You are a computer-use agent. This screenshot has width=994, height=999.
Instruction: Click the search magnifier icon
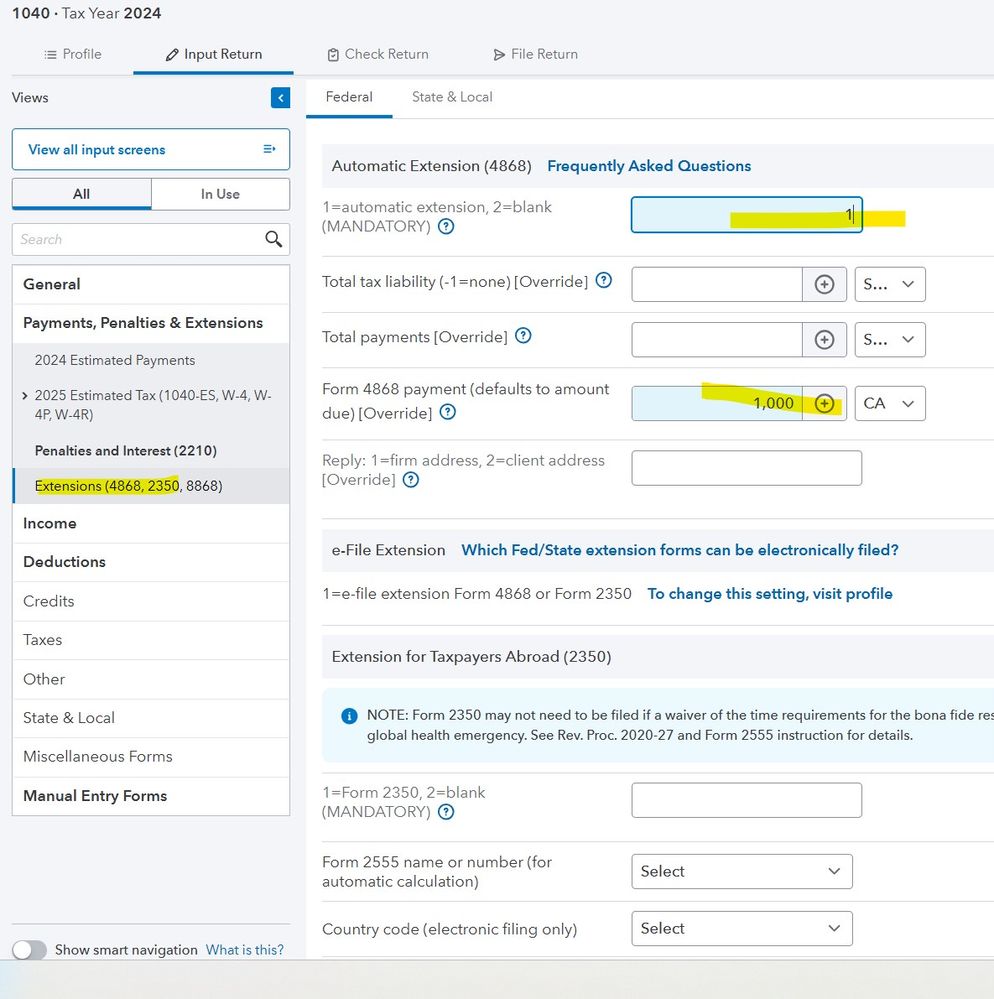click(273, 239)
